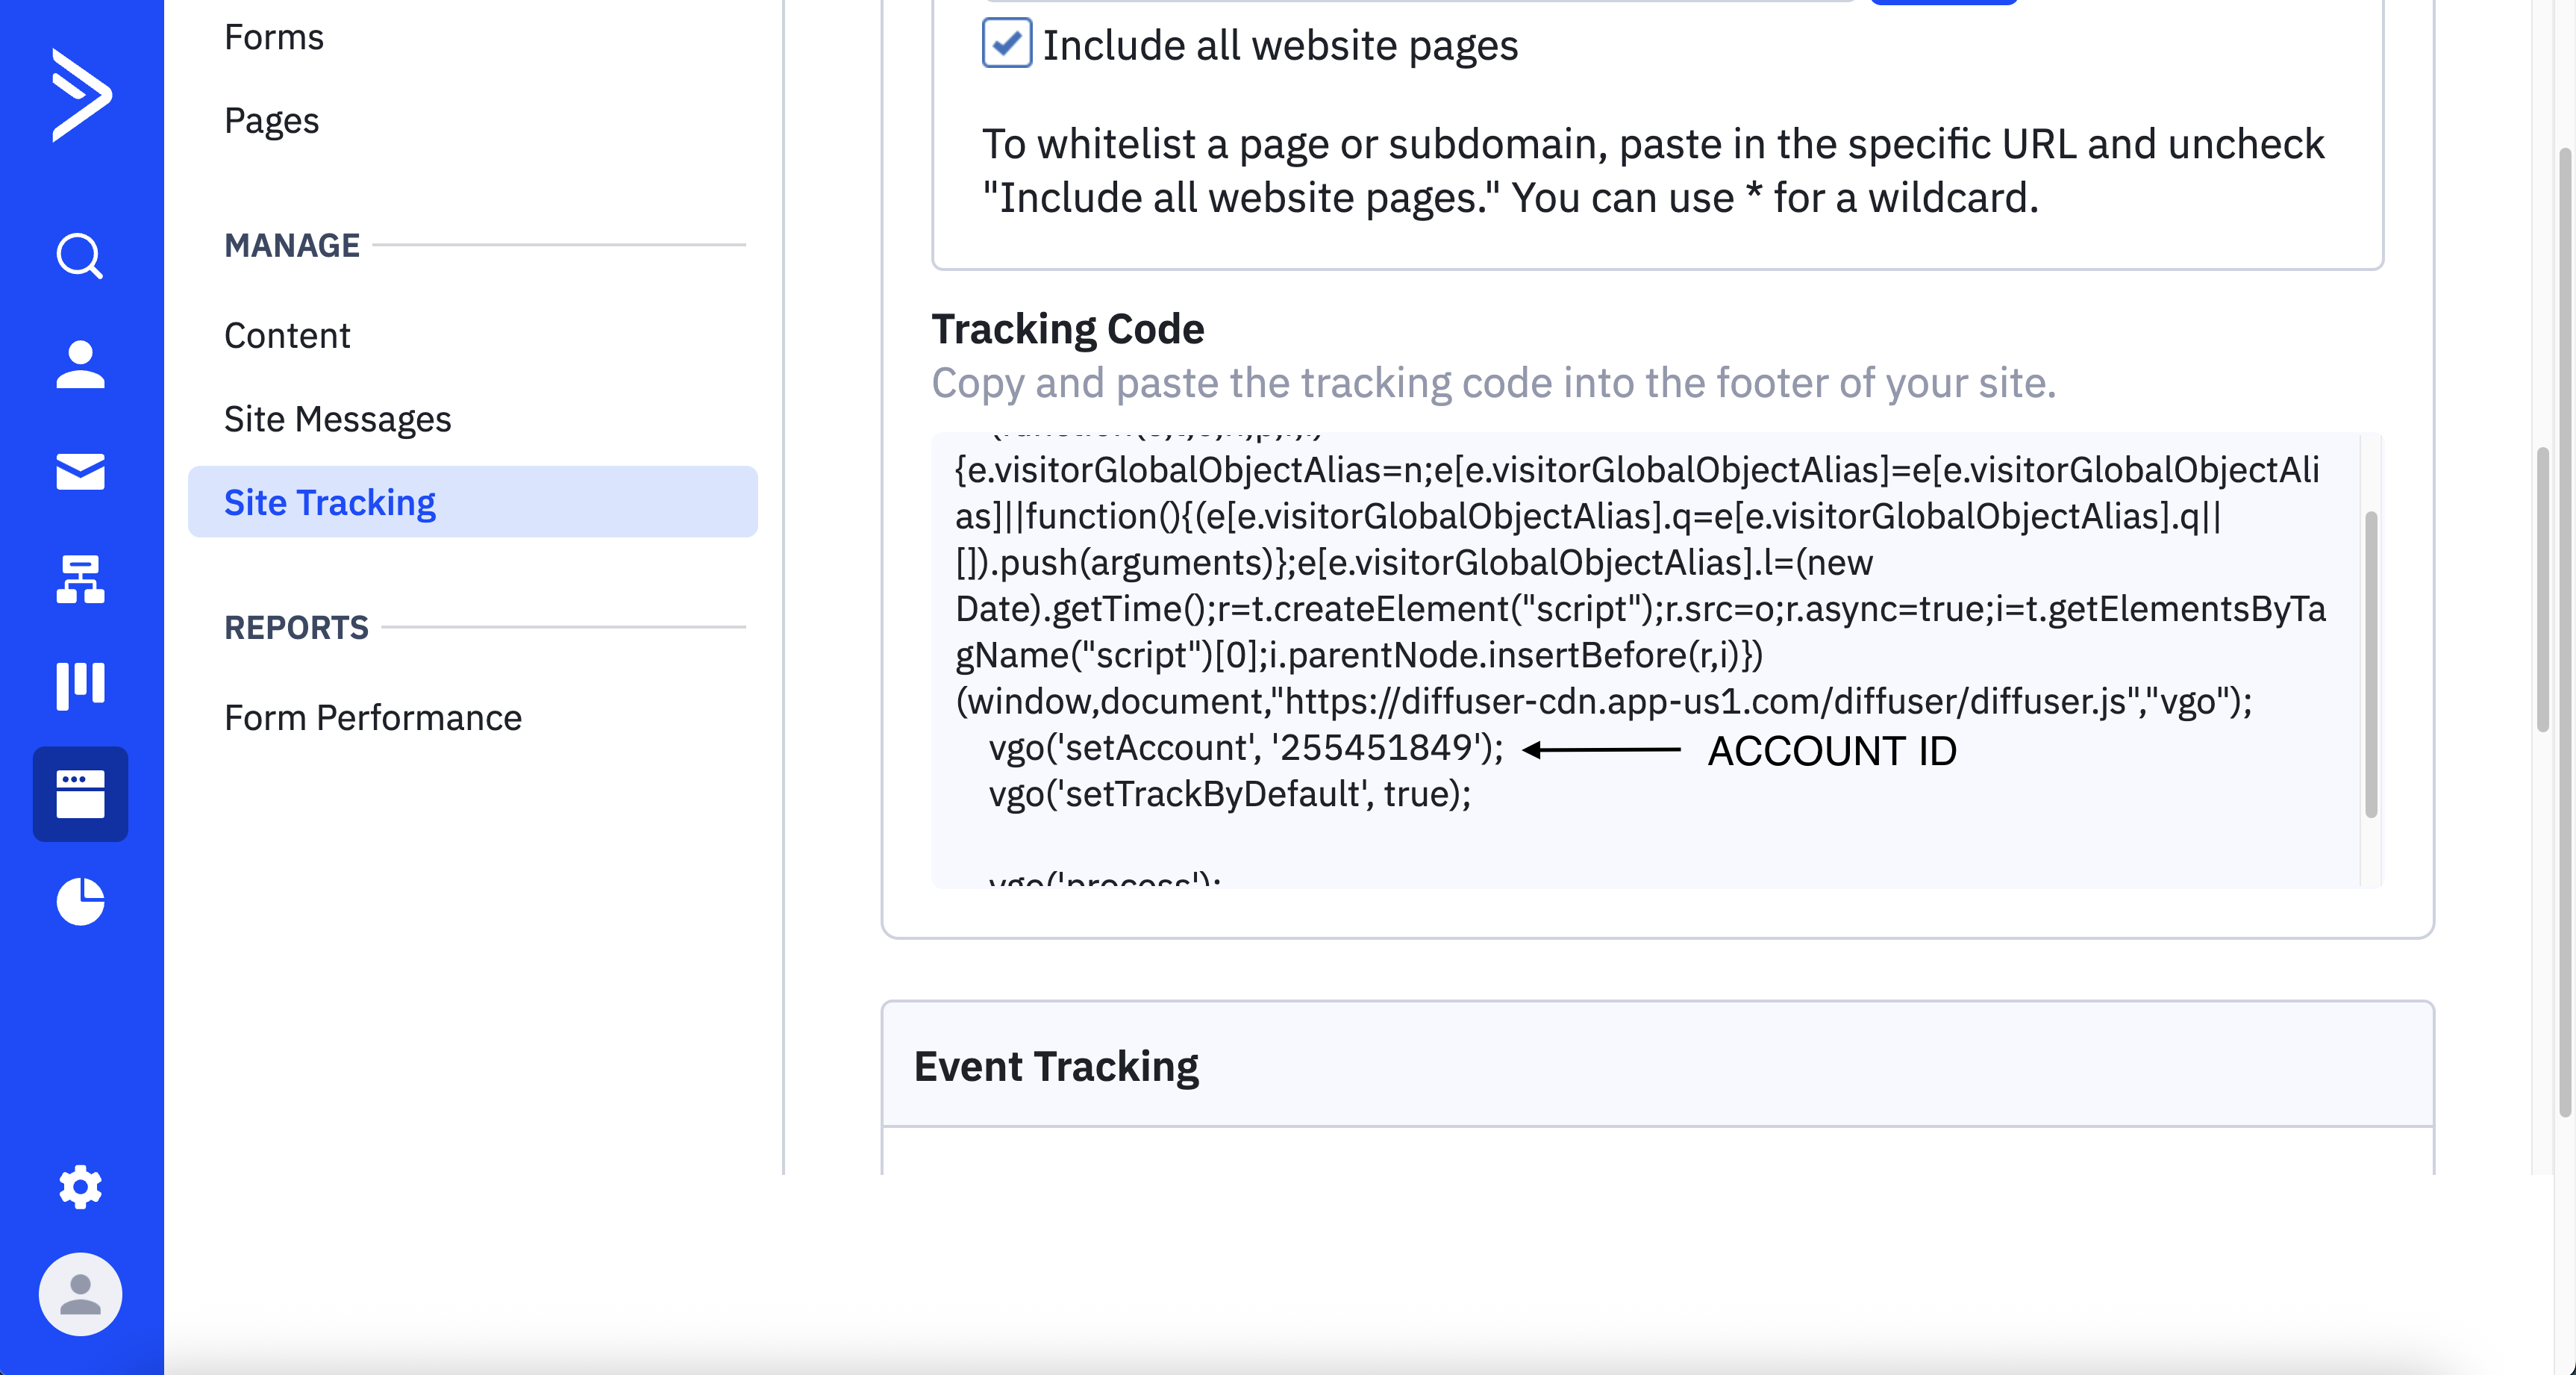Open the Automations flowchart icon
This screenshot has width=2576, height=1375.
[x=80, y=579]
